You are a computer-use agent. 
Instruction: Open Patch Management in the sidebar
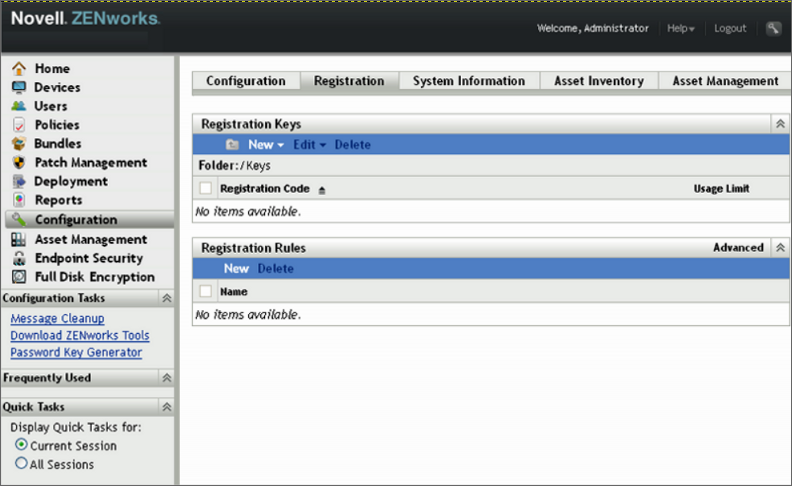click(x=91, y=163)
